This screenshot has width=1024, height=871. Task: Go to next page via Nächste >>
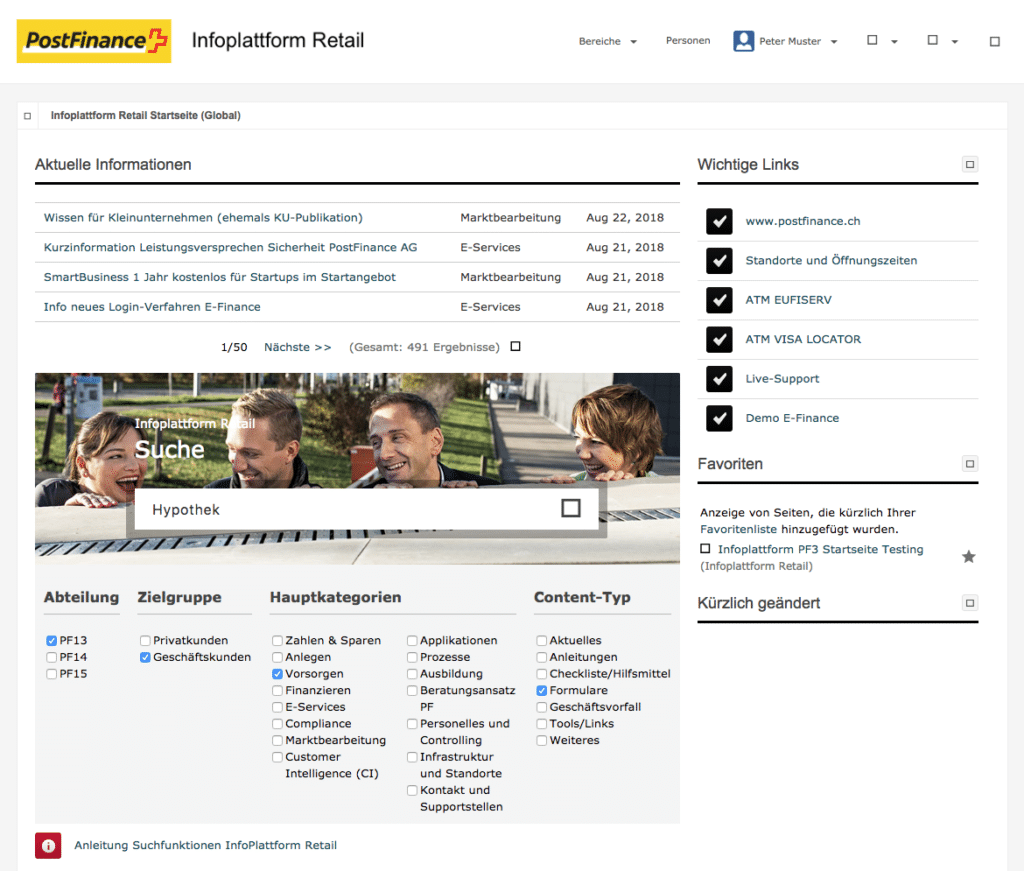click(x=297, y=347)
